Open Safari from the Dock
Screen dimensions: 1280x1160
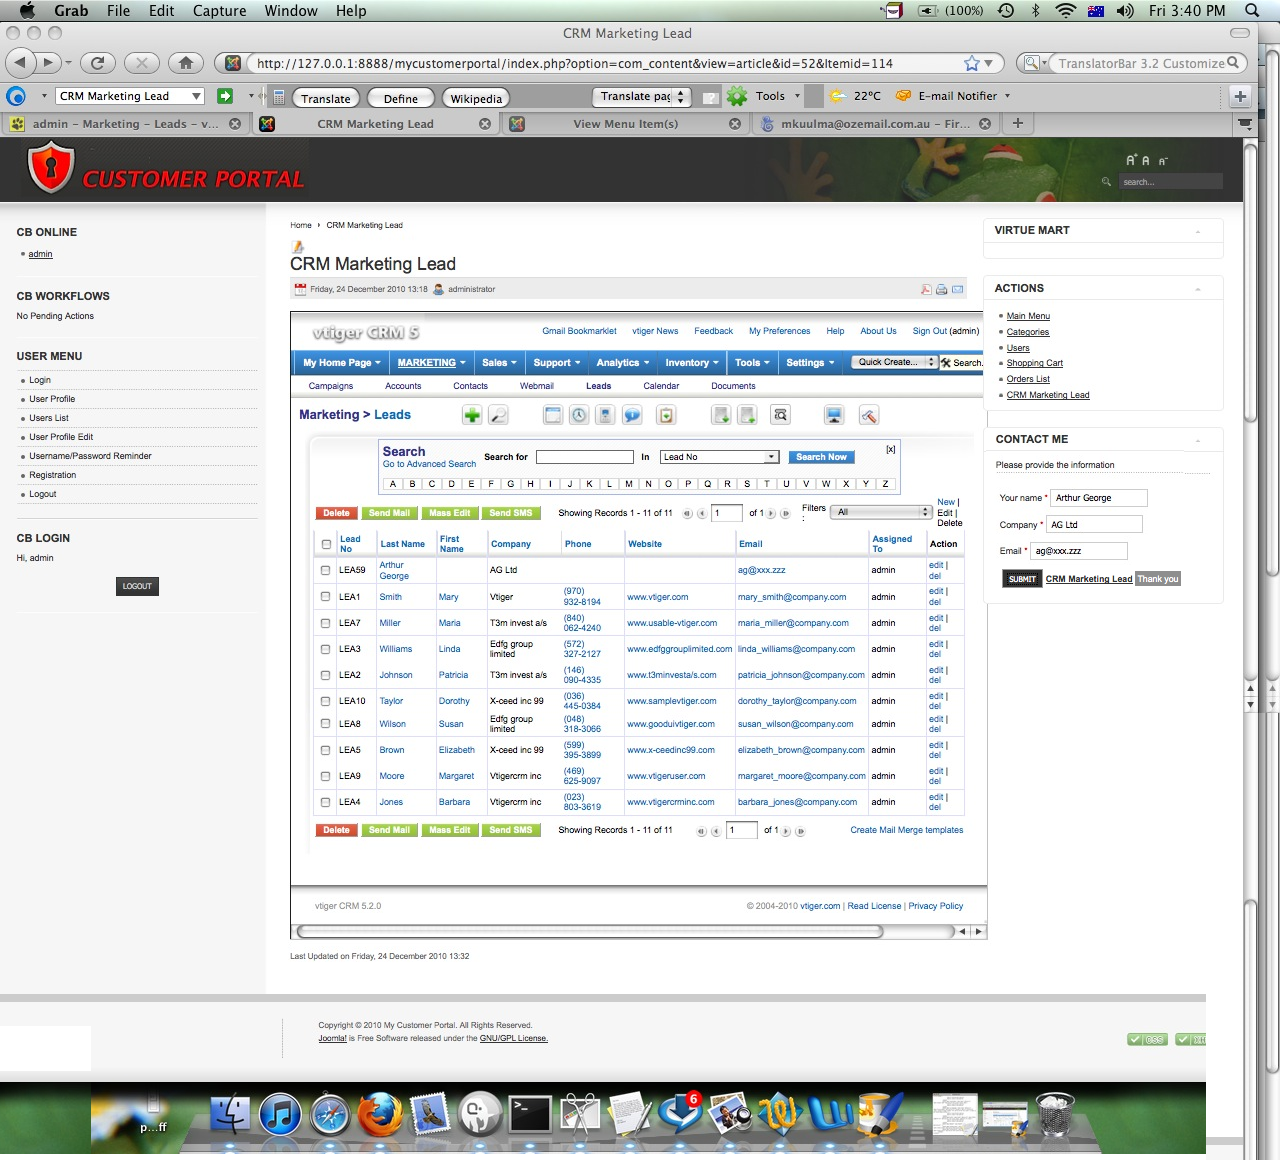[x=330, y=1113]
